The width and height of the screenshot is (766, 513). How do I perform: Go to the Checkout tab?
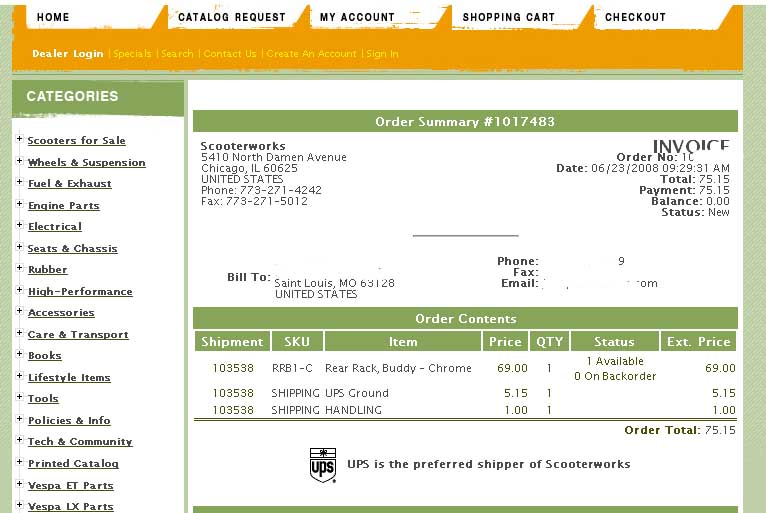635,17
